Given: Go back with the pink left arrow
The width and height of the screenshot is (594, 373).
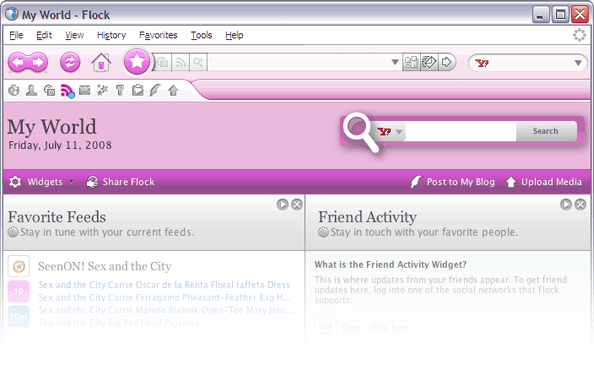Looking at the screenshot, I should tap(18, 62).
